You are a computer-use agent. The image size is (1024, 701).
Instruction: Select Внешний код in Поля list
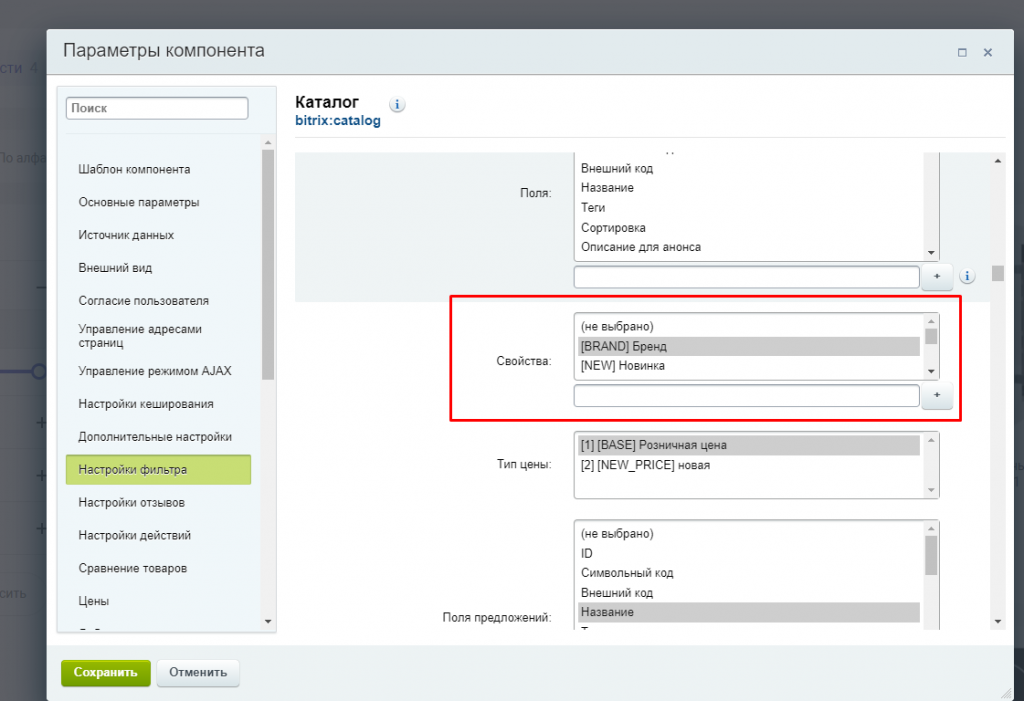click(x=749, y=169)
